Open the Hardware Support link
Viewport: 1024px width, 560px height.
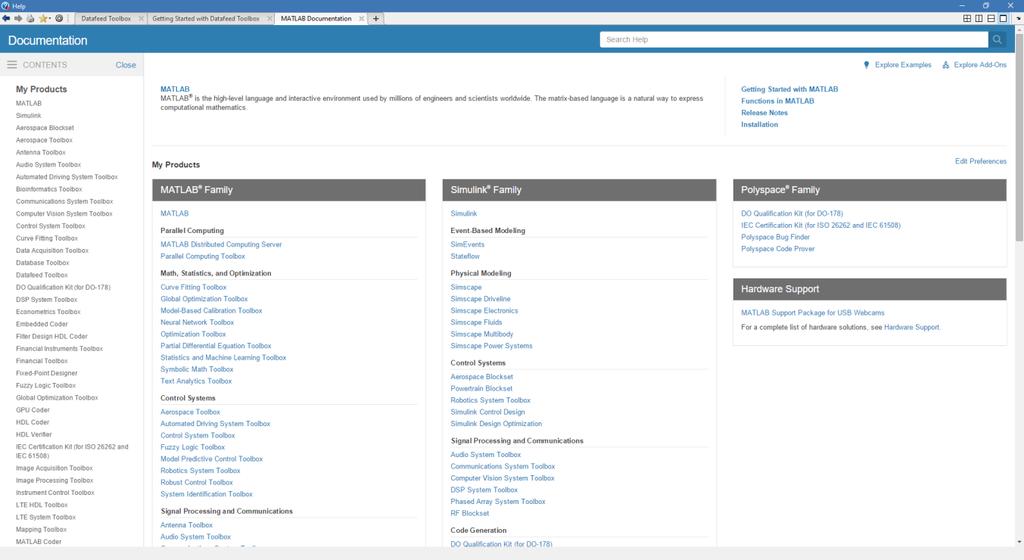912,327
